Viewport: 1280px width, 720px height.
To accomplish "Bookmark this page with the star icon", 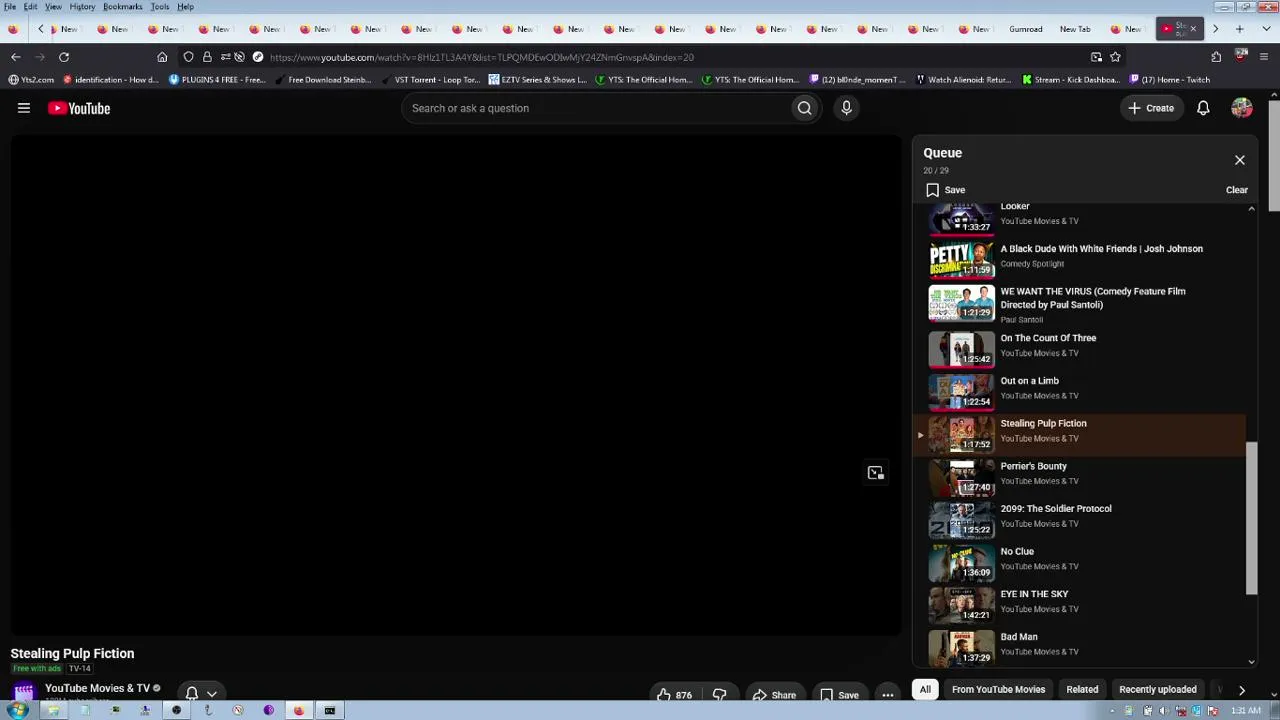I will click(1115, 57).
